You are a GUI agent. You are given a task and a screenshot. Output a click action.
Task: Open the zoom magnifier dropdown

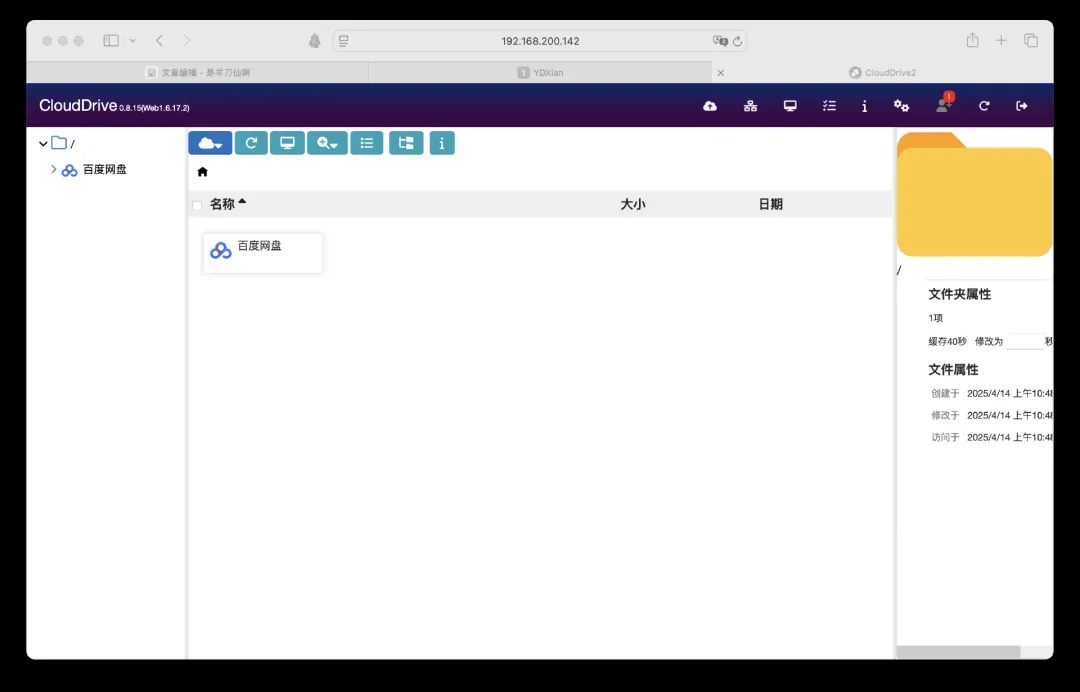coord(327,143)
